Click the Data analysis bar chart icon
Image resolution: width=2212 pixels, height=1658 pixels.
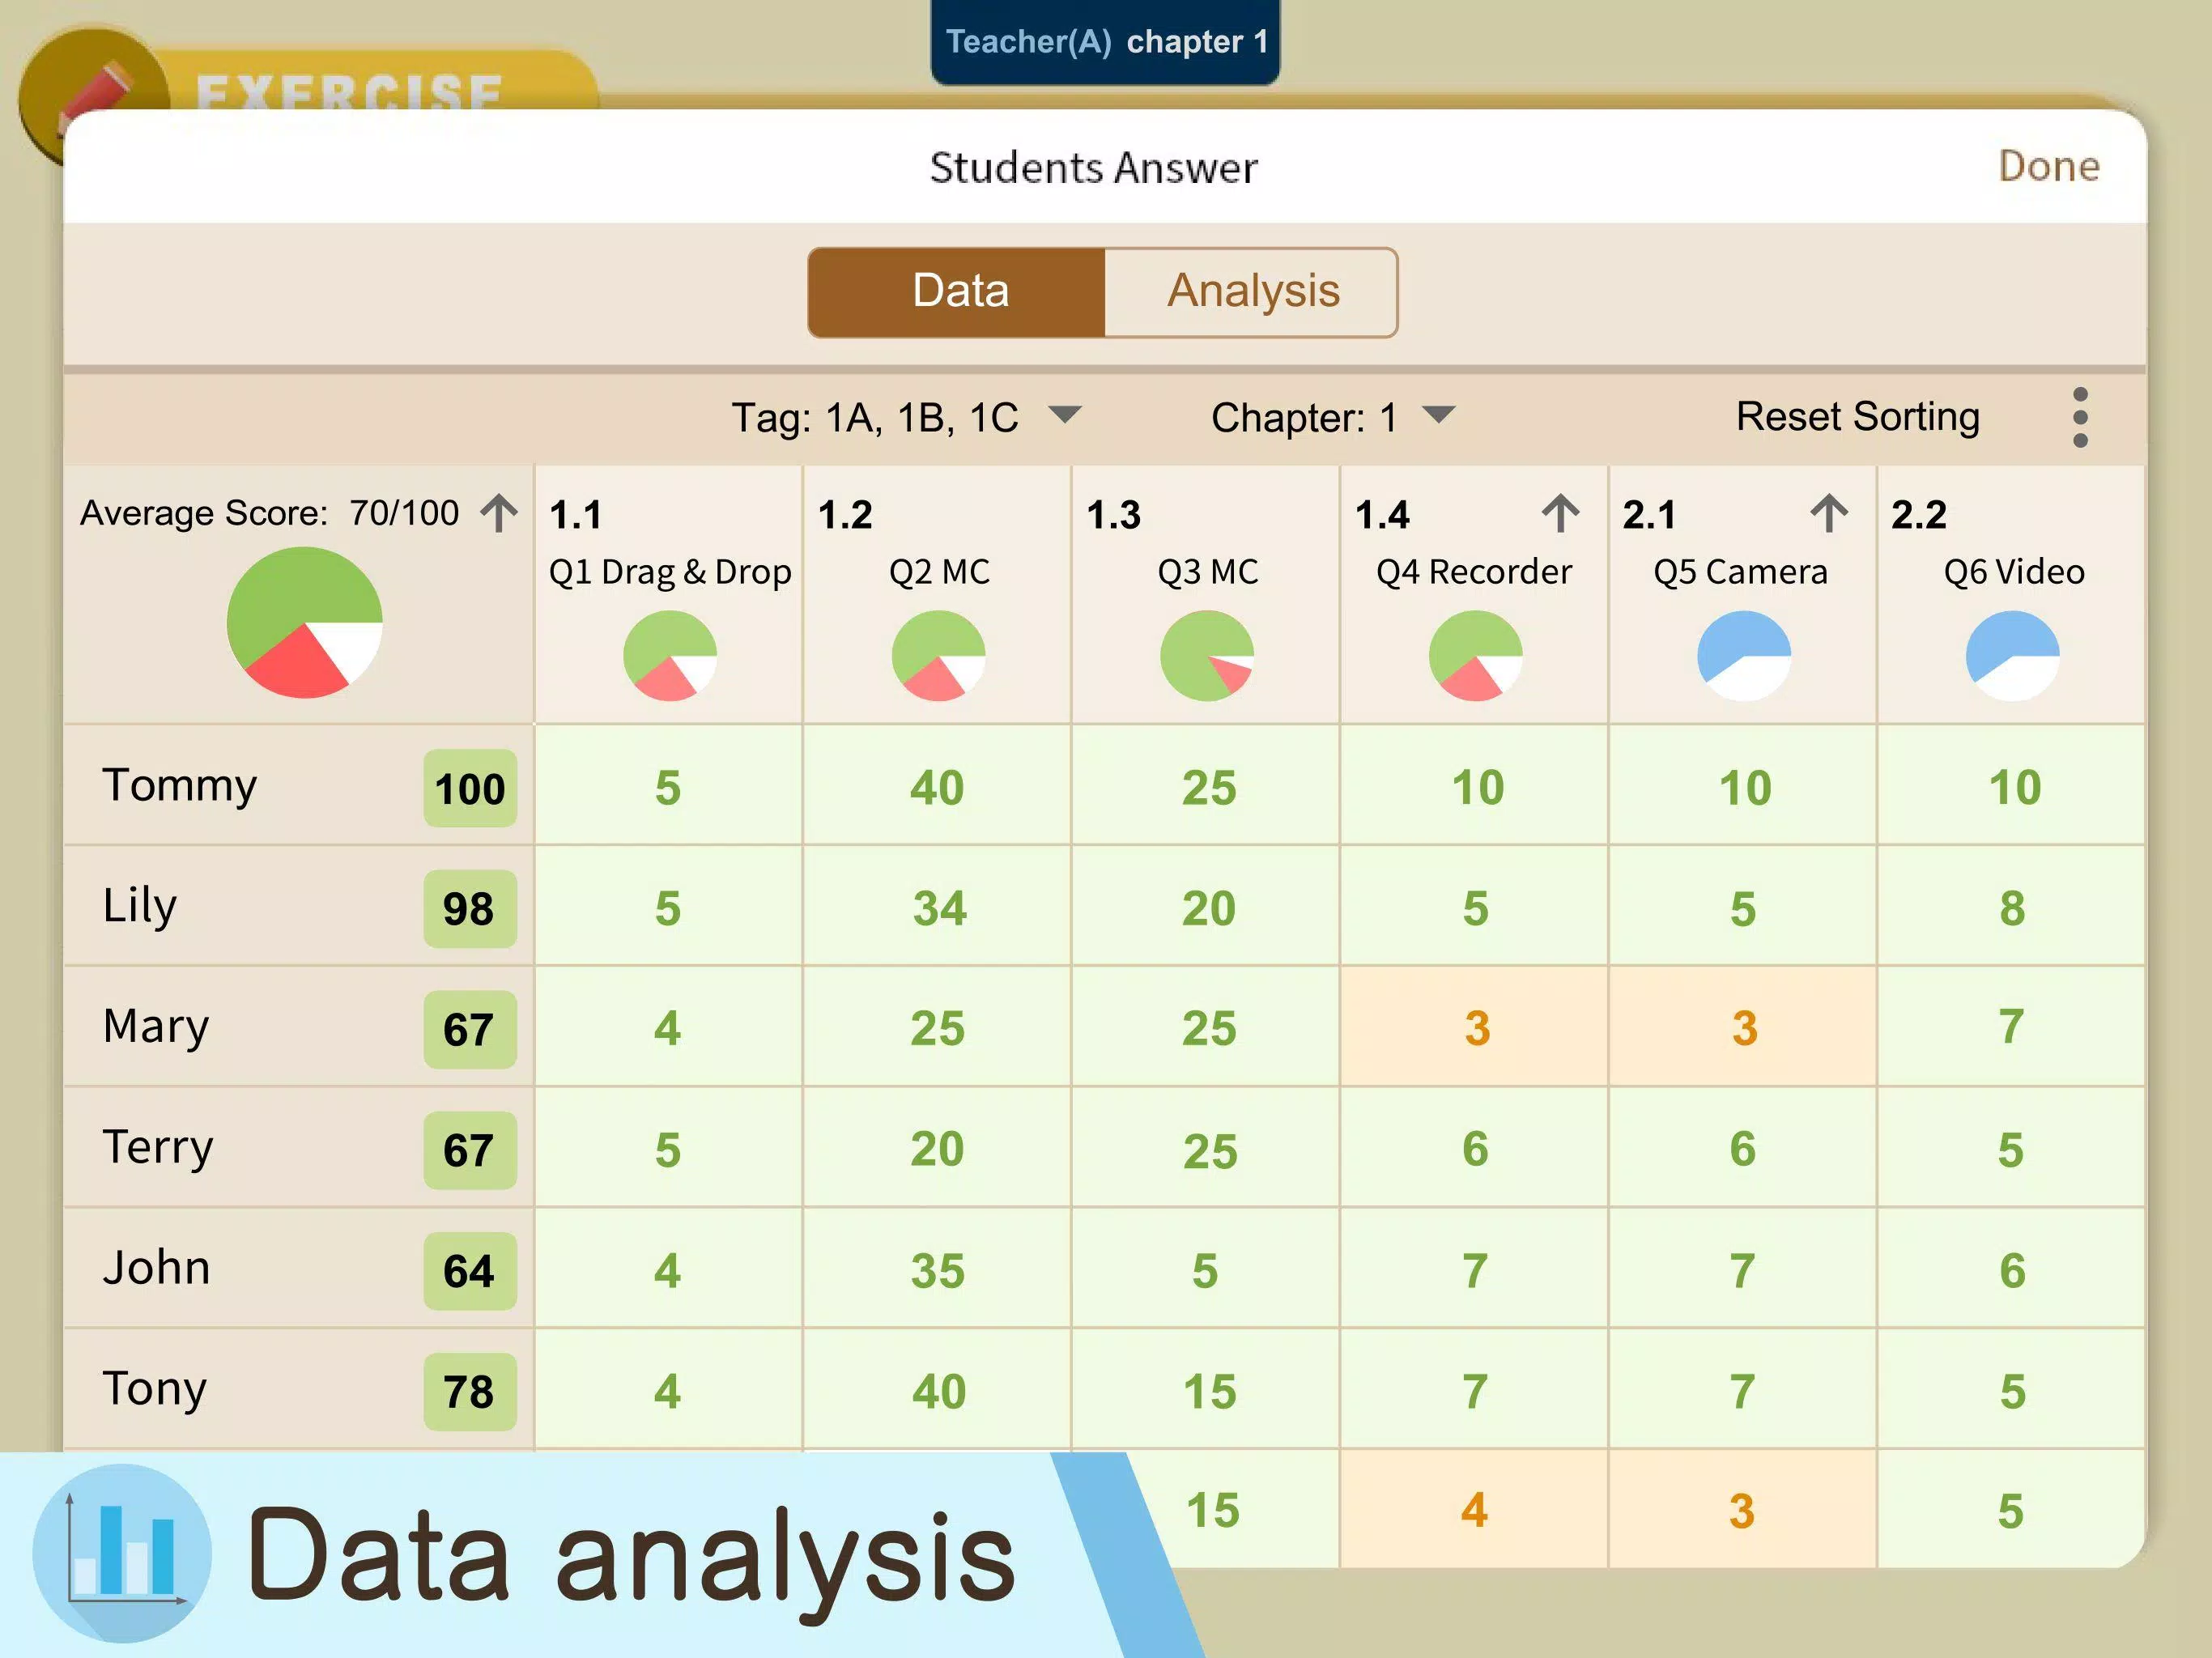pos(122,1552)
